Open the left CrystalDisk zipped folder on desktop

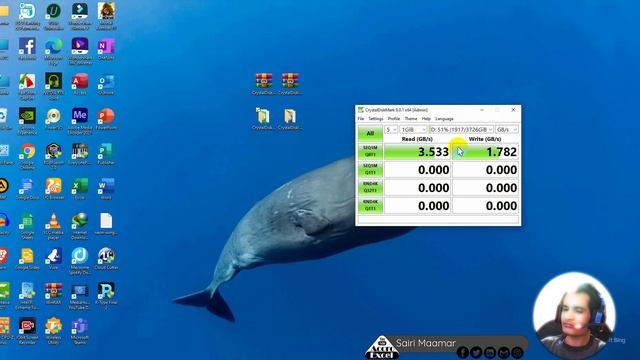point(264,119)
